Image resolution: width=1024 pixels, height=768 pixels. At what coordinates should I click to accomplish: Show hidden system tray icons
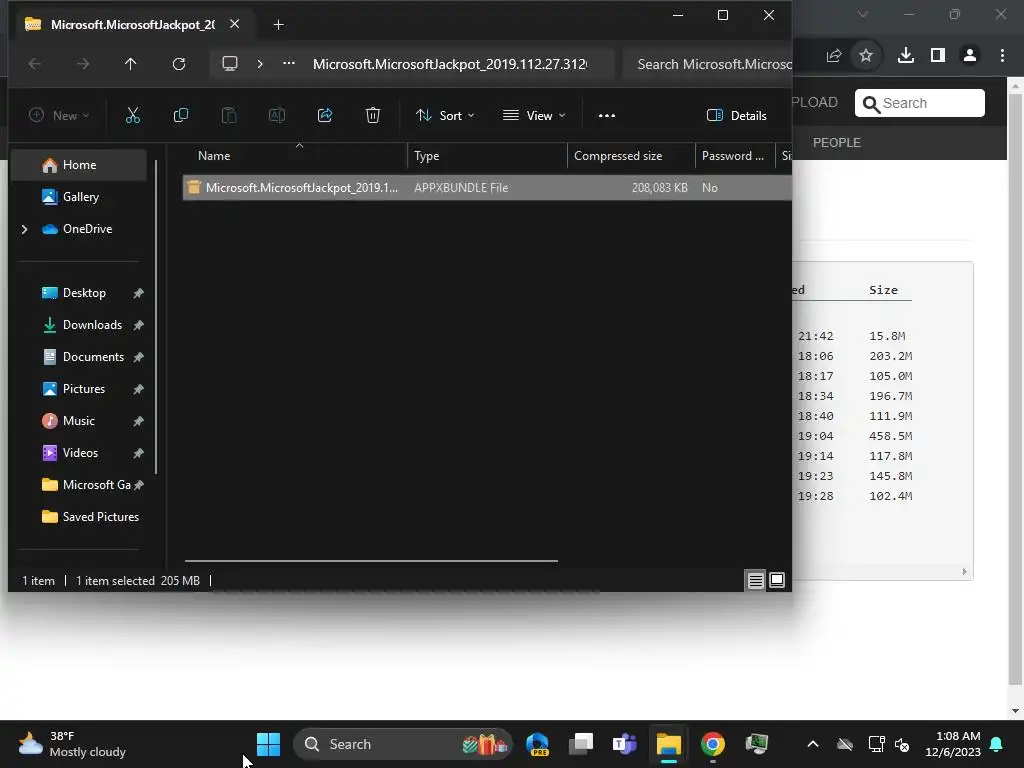[x=812, y=744]
